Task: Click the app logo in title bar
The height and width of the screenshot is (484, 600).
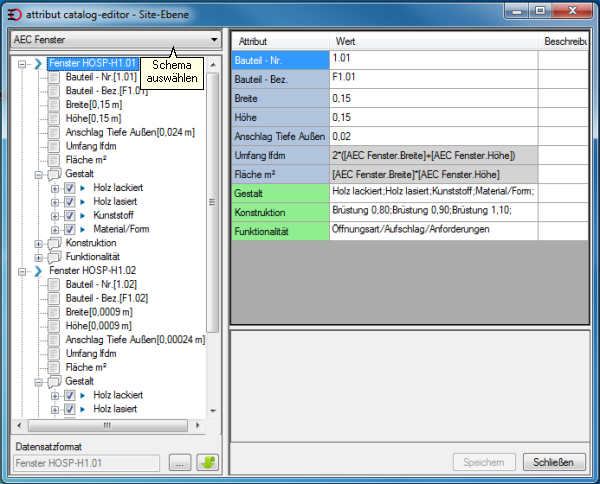Action: (x=15, y=15)
